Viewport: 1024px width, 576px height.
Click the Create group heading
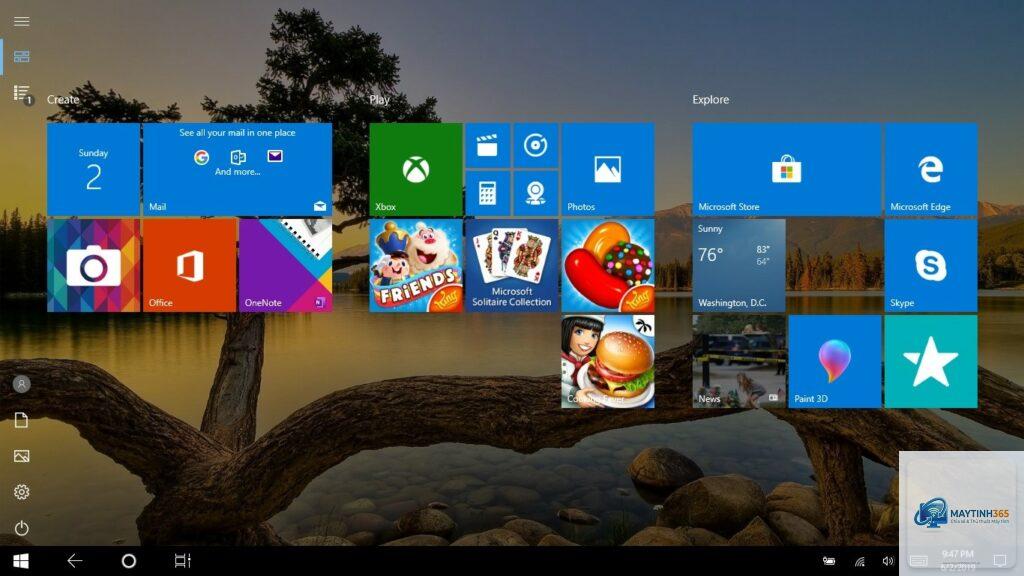[63, 99]
